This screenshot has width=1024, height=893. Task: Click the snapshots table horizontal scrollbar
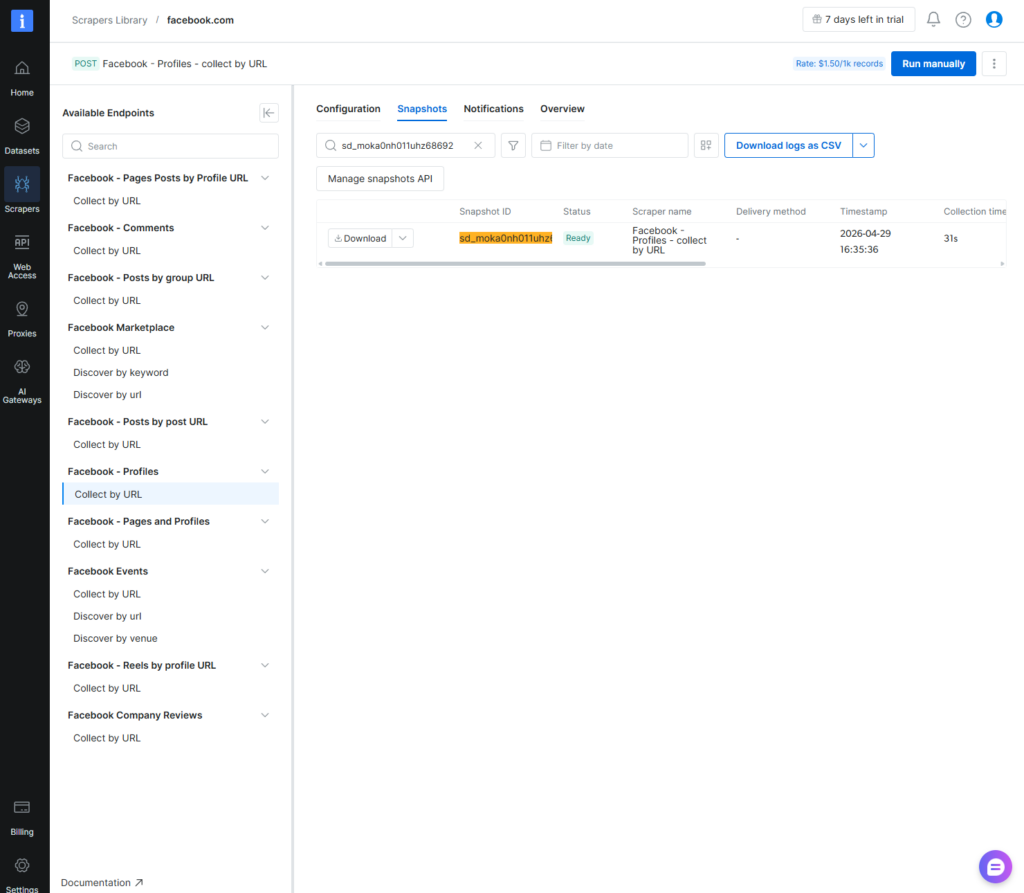515,264
